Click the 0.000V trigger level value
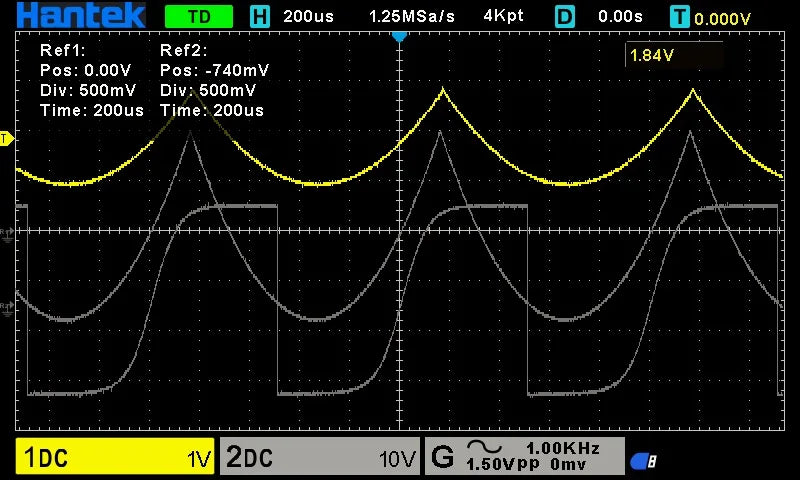 tap(722, 19)
